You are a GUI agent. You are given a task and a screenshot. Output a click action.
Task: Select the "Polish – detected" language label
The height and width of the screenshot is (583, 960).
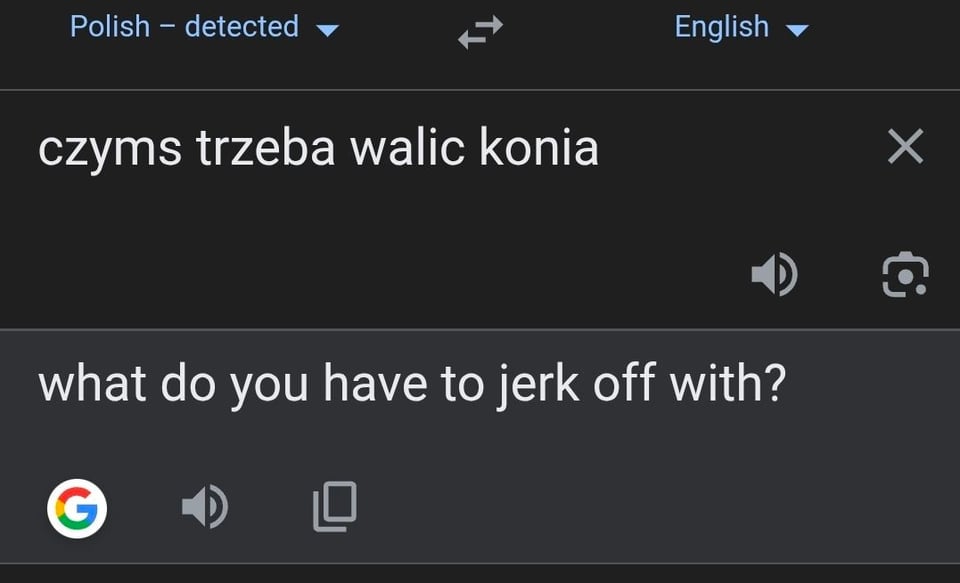click(x=184, y=26)
